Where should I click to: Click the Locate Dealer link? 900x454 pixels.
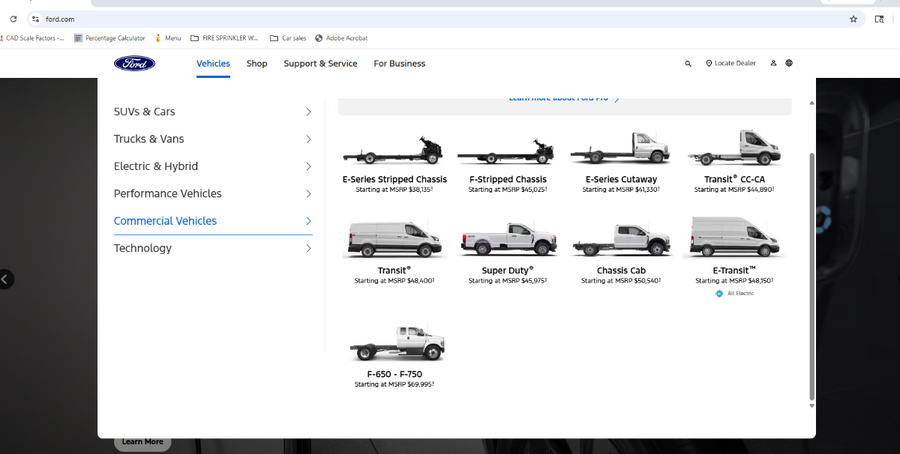730,63
